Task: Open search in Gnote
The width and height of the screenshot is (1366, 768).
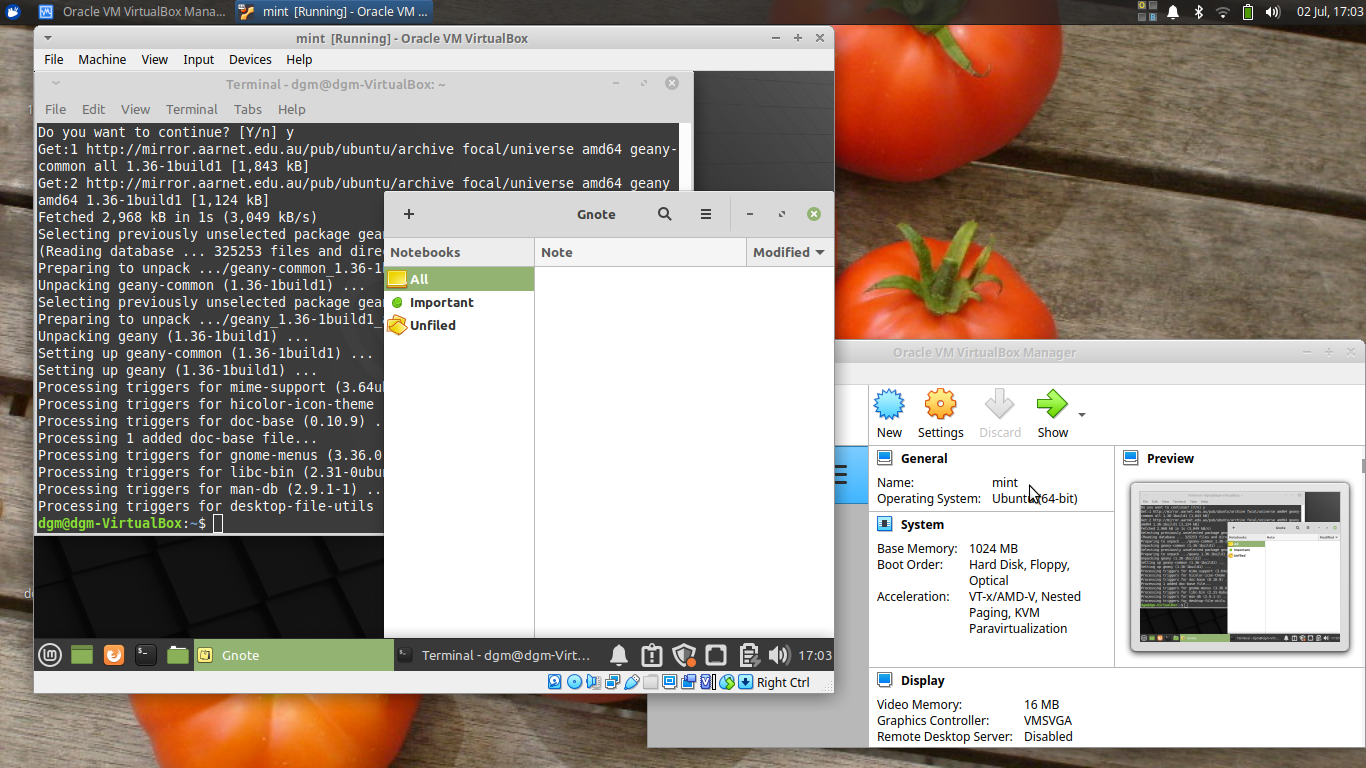Action: 664,214
